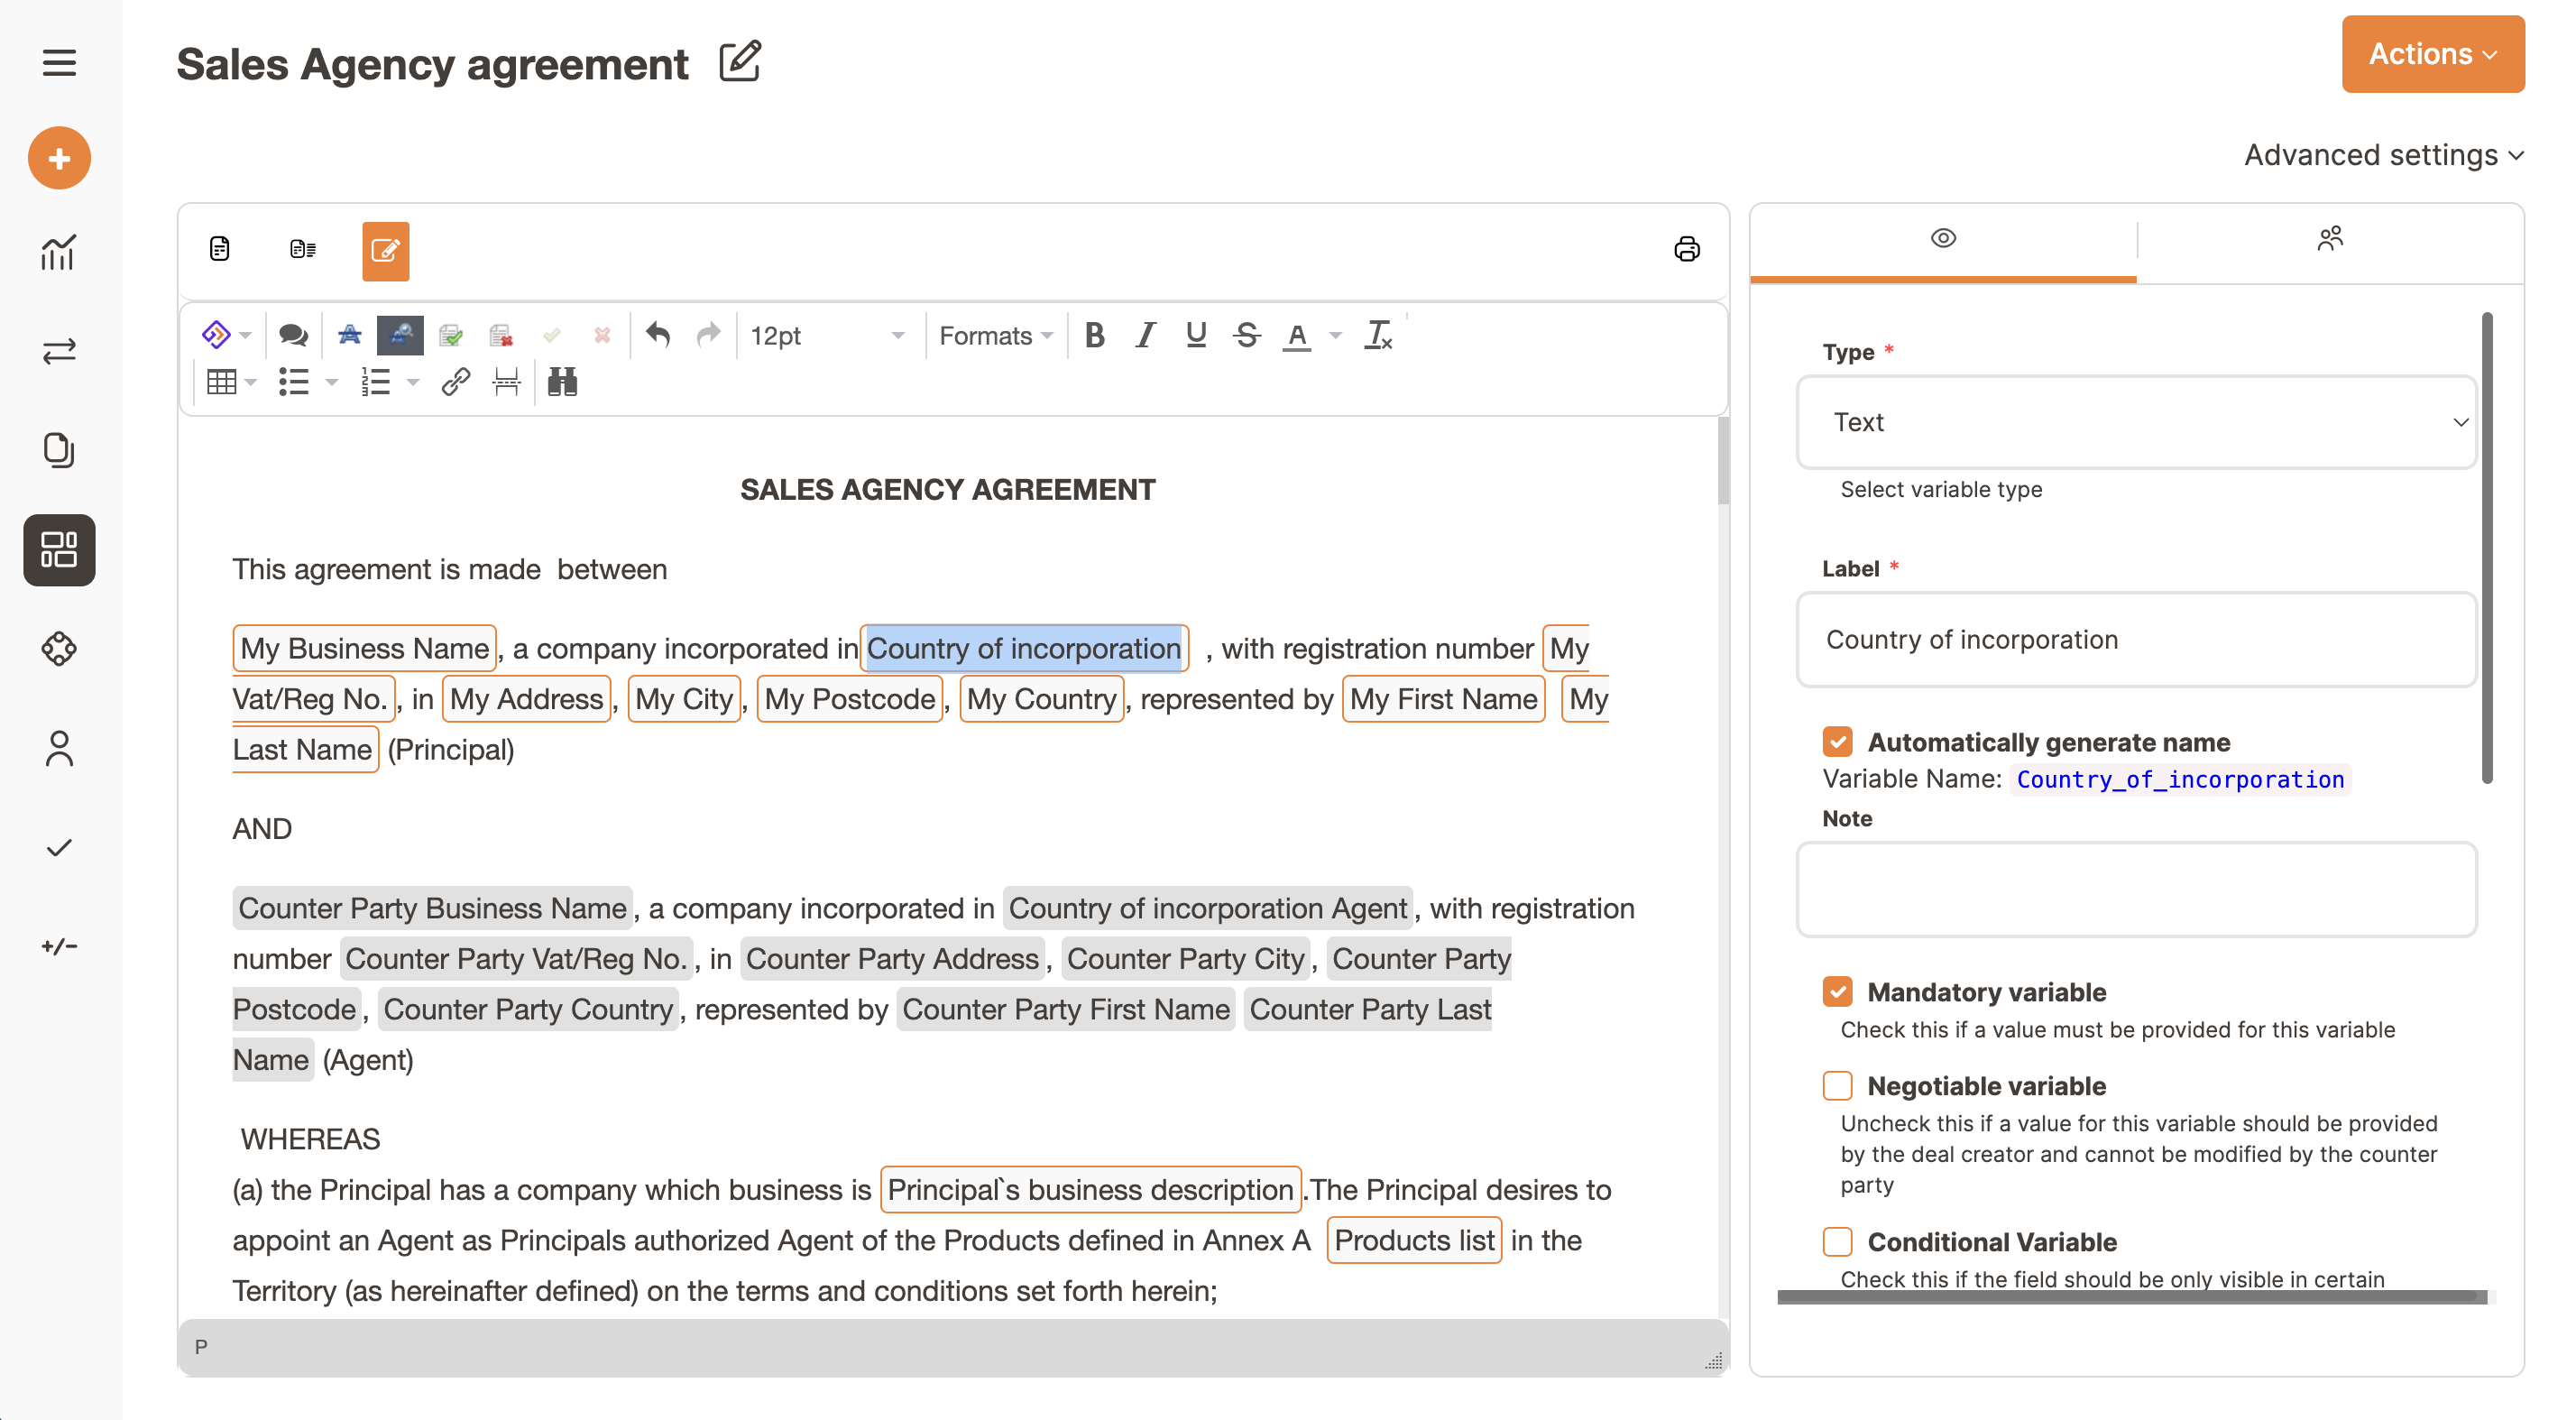This screenshot has width=2576, height=1420.
Task: Uncheck Automatically generate name
Action: (x=1837, y=742)
